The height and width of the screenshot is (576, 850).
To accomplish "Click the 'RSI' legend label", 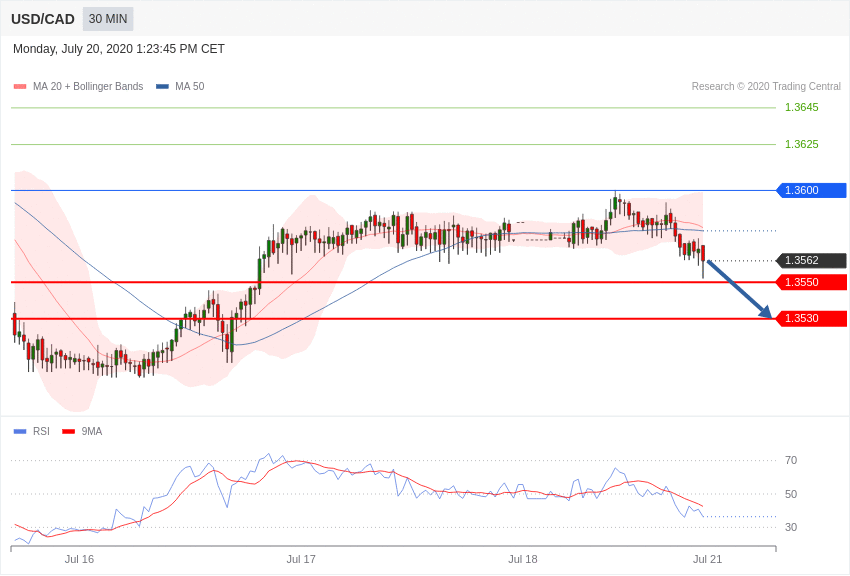I will pos(41,431).
